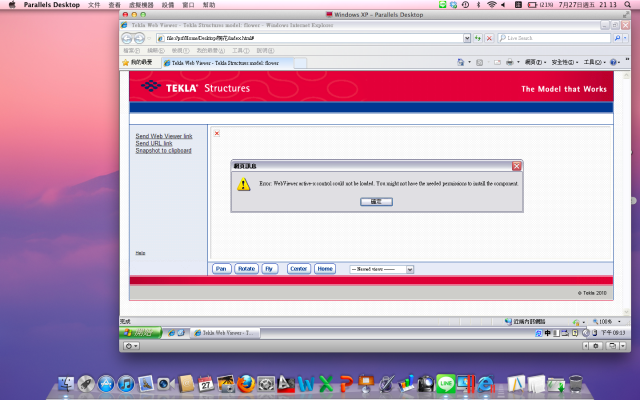Expand the address bar history dropdown
The width and height of the screenshot is (640, 400).
[467, 38]
